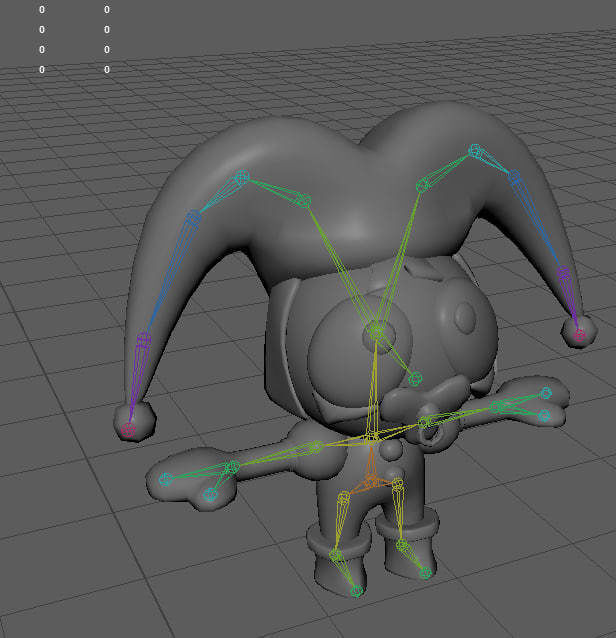
Task: Select upper cyan finger tip, screen-right hand
Action: [x=546, y=393]
